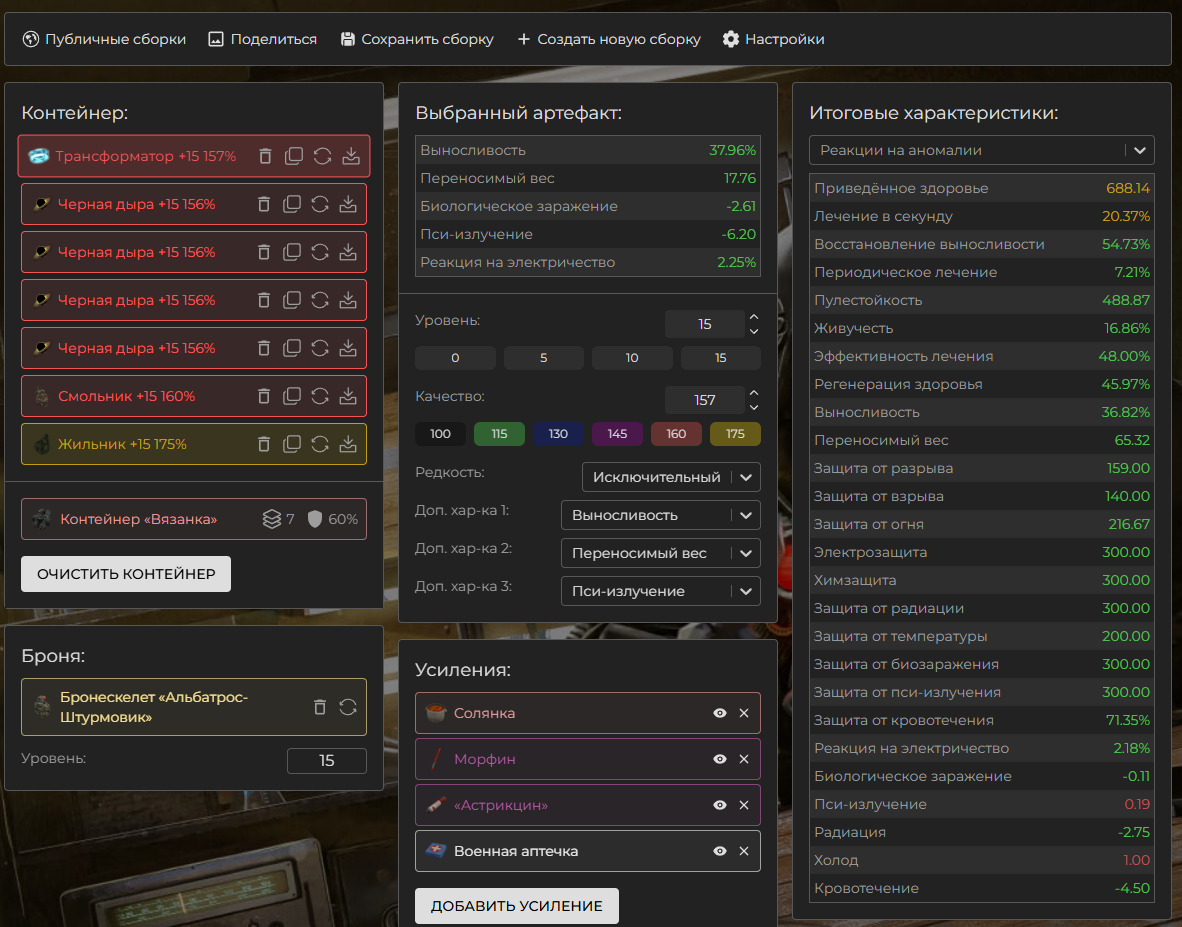
Task: Toggle visibility of the Солянка boost
Action: (x=719, y=713)
